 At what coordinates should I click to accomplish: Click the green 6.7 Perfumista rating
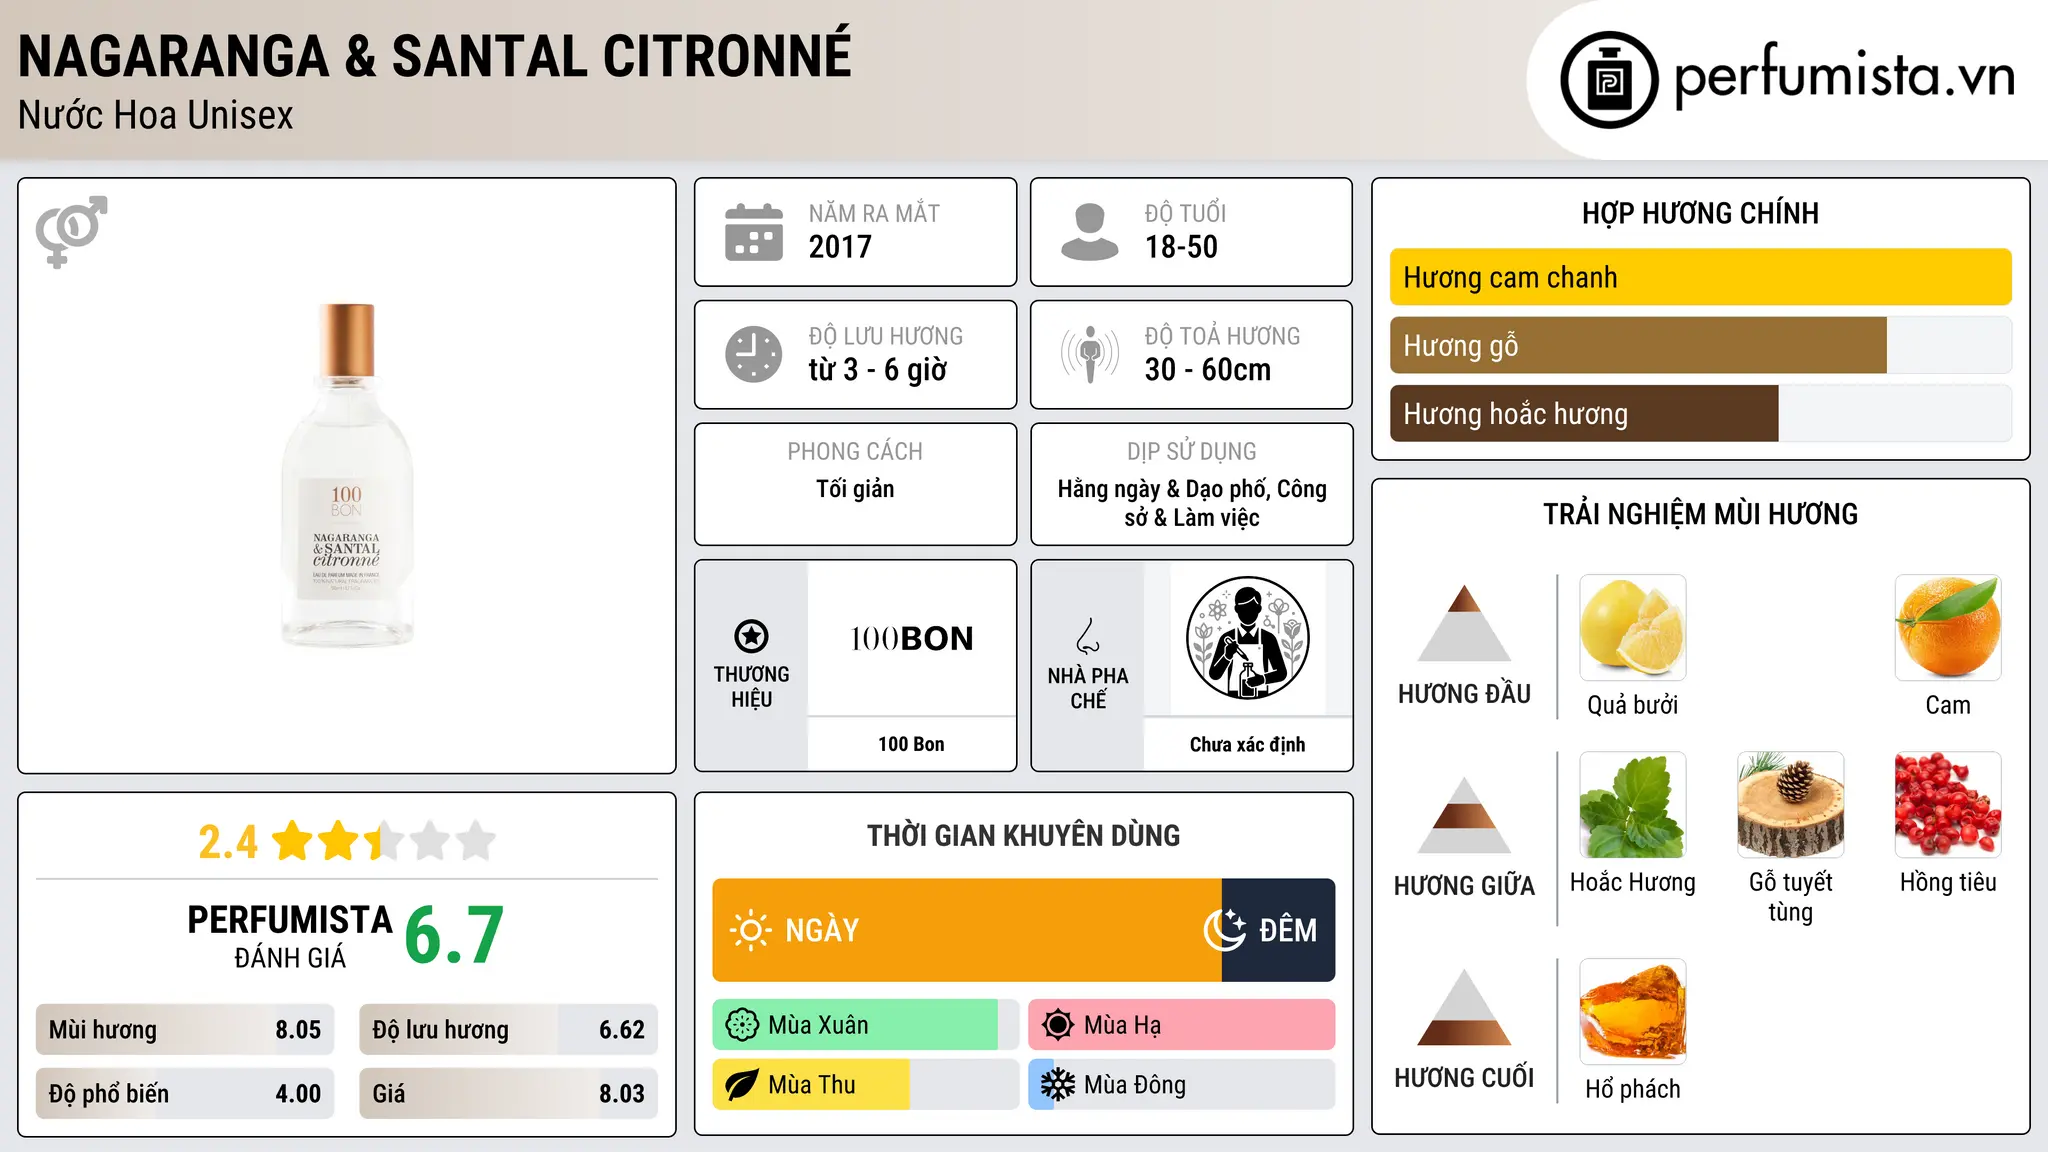tap(454, 936)
